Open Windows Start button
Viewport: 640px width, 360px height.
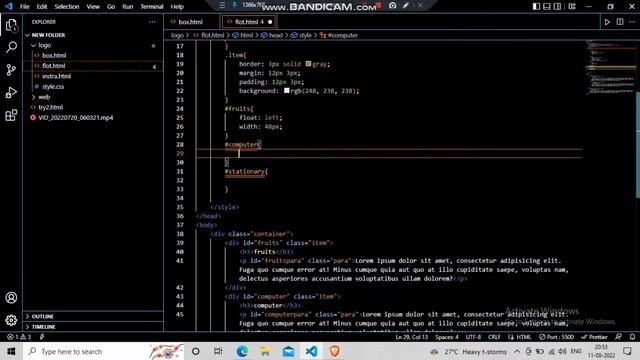[11, 351]
